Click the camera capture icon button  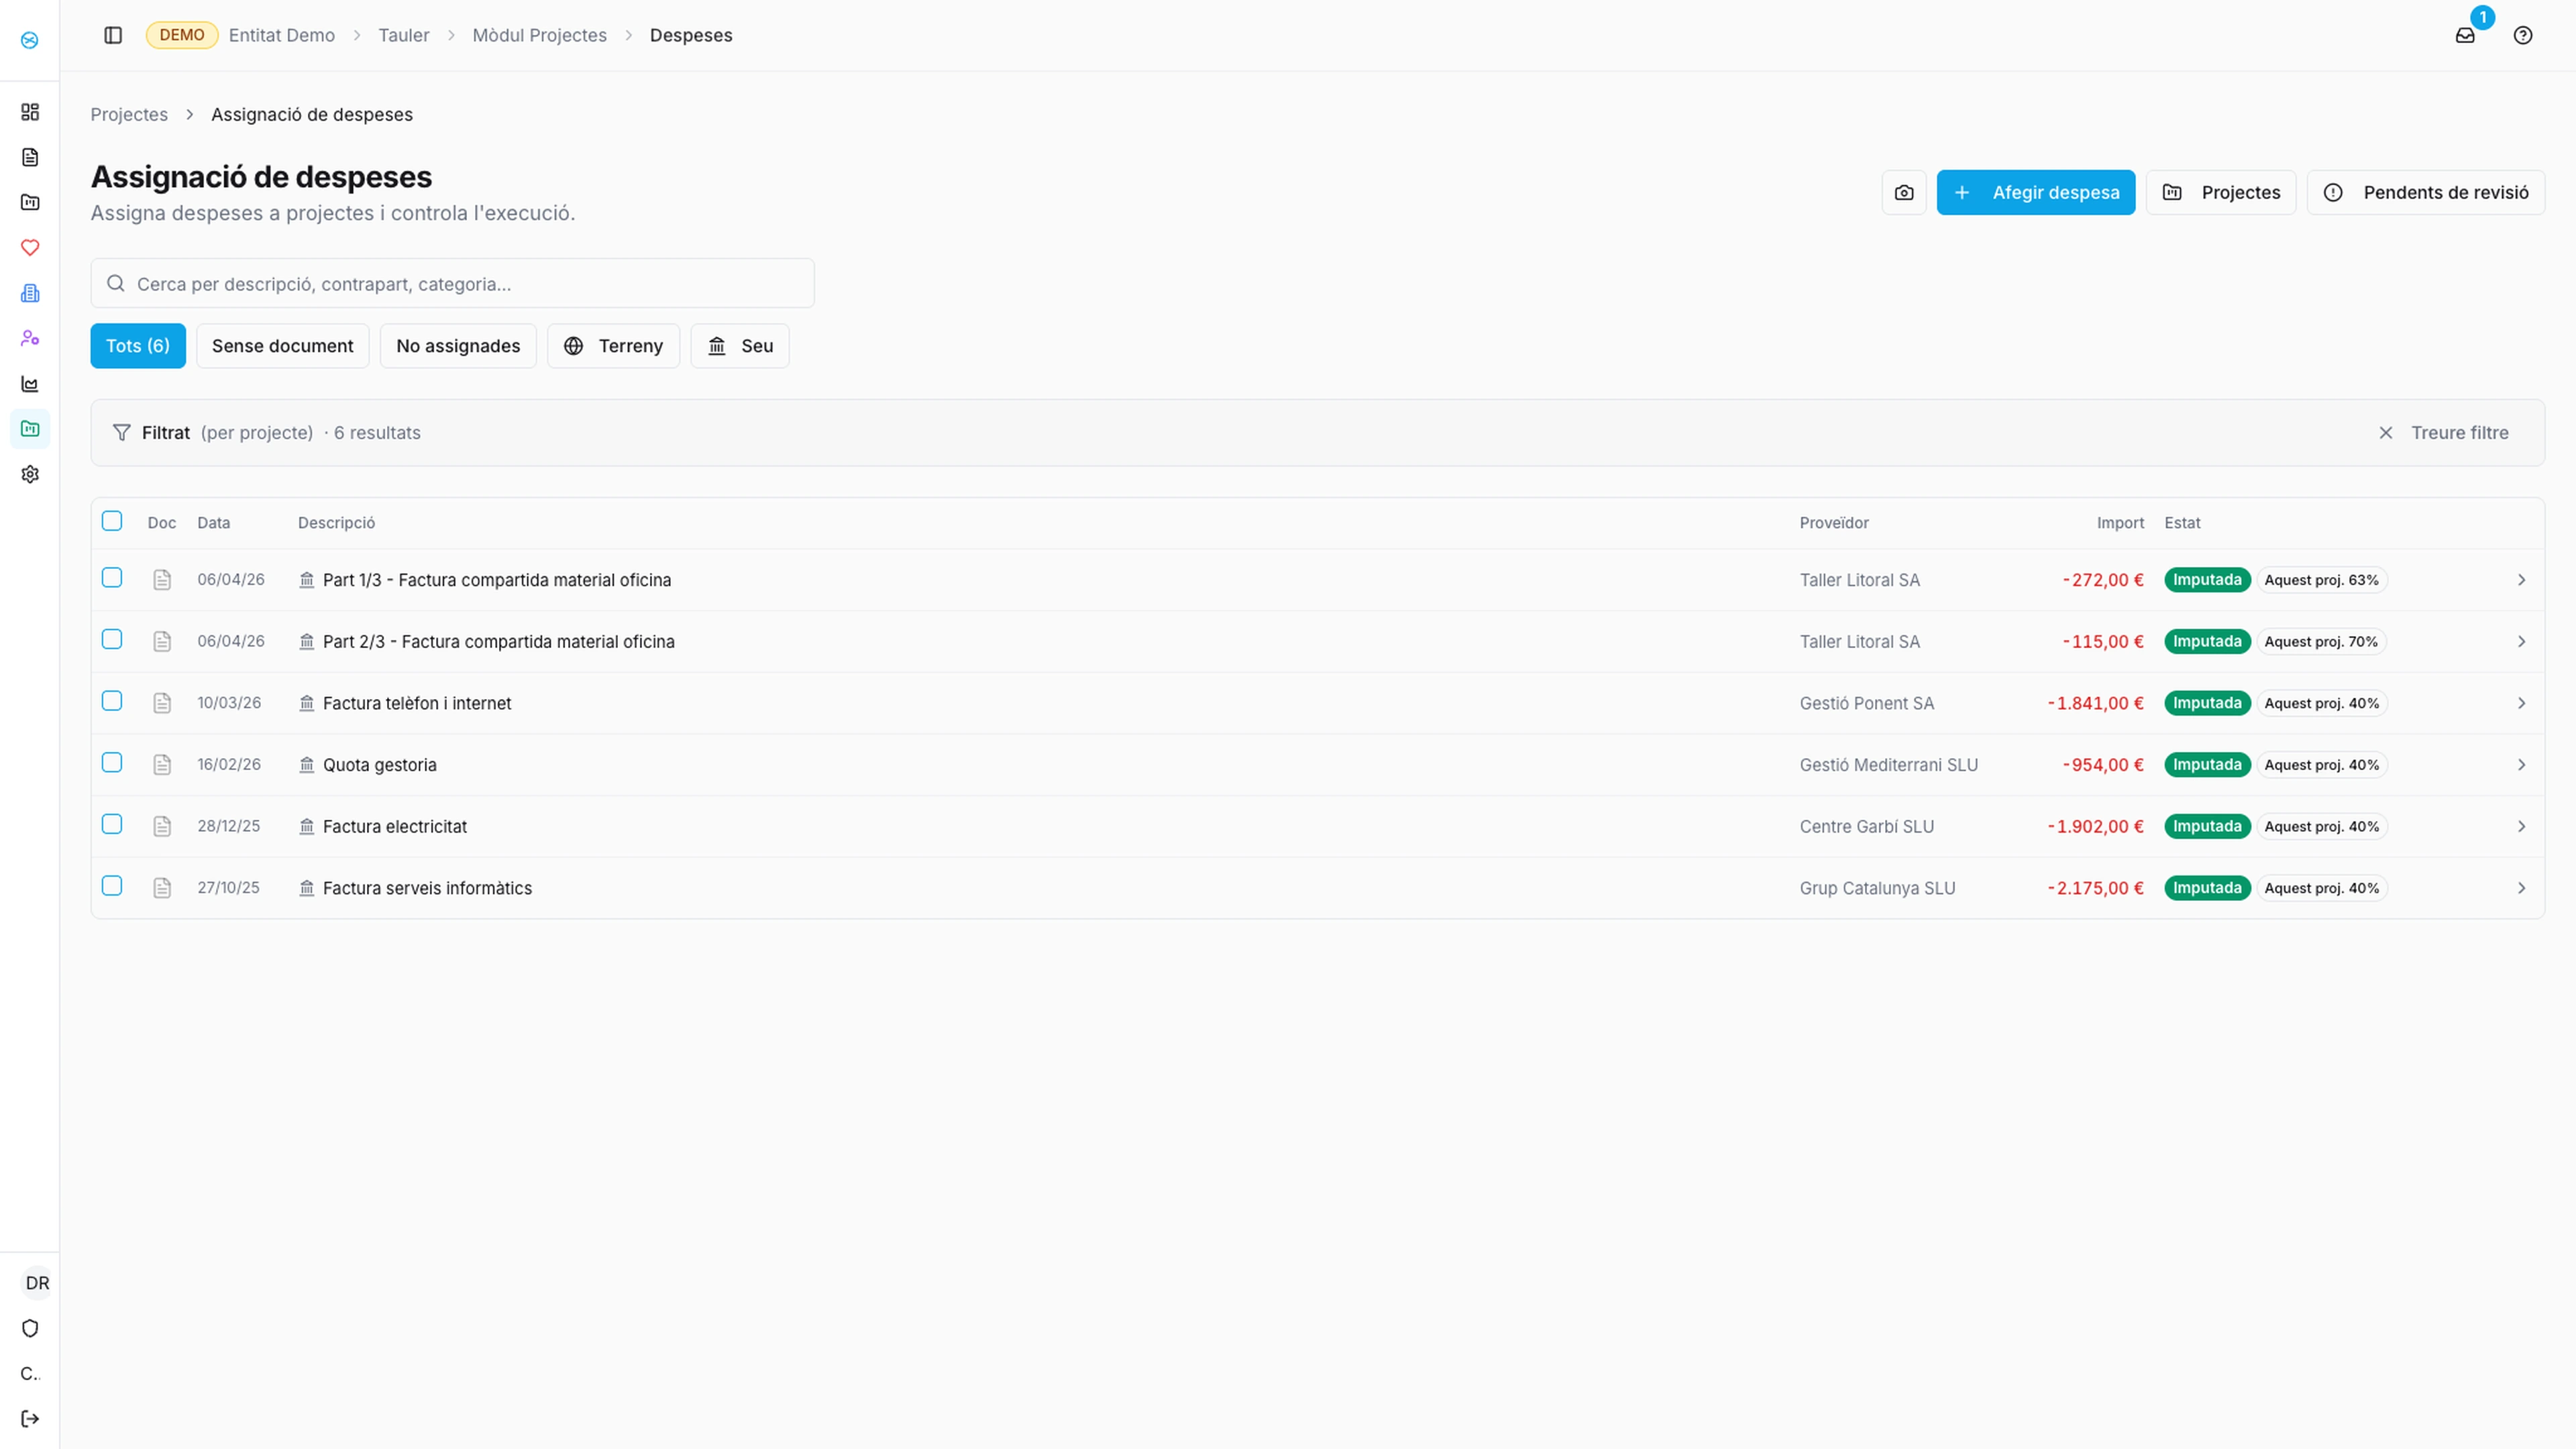coord(1903,192)
